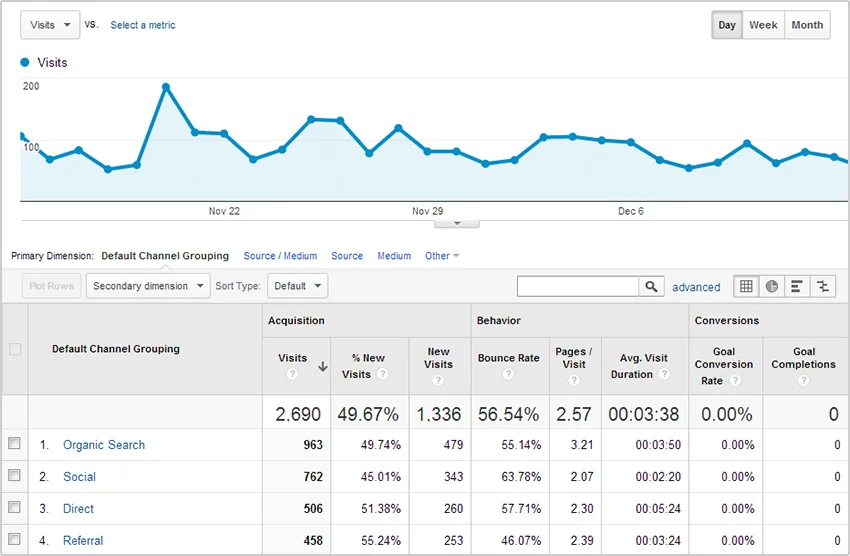Click Referral % new visits 55.24%
Screen dimensions: 850x556
point(381,541)
